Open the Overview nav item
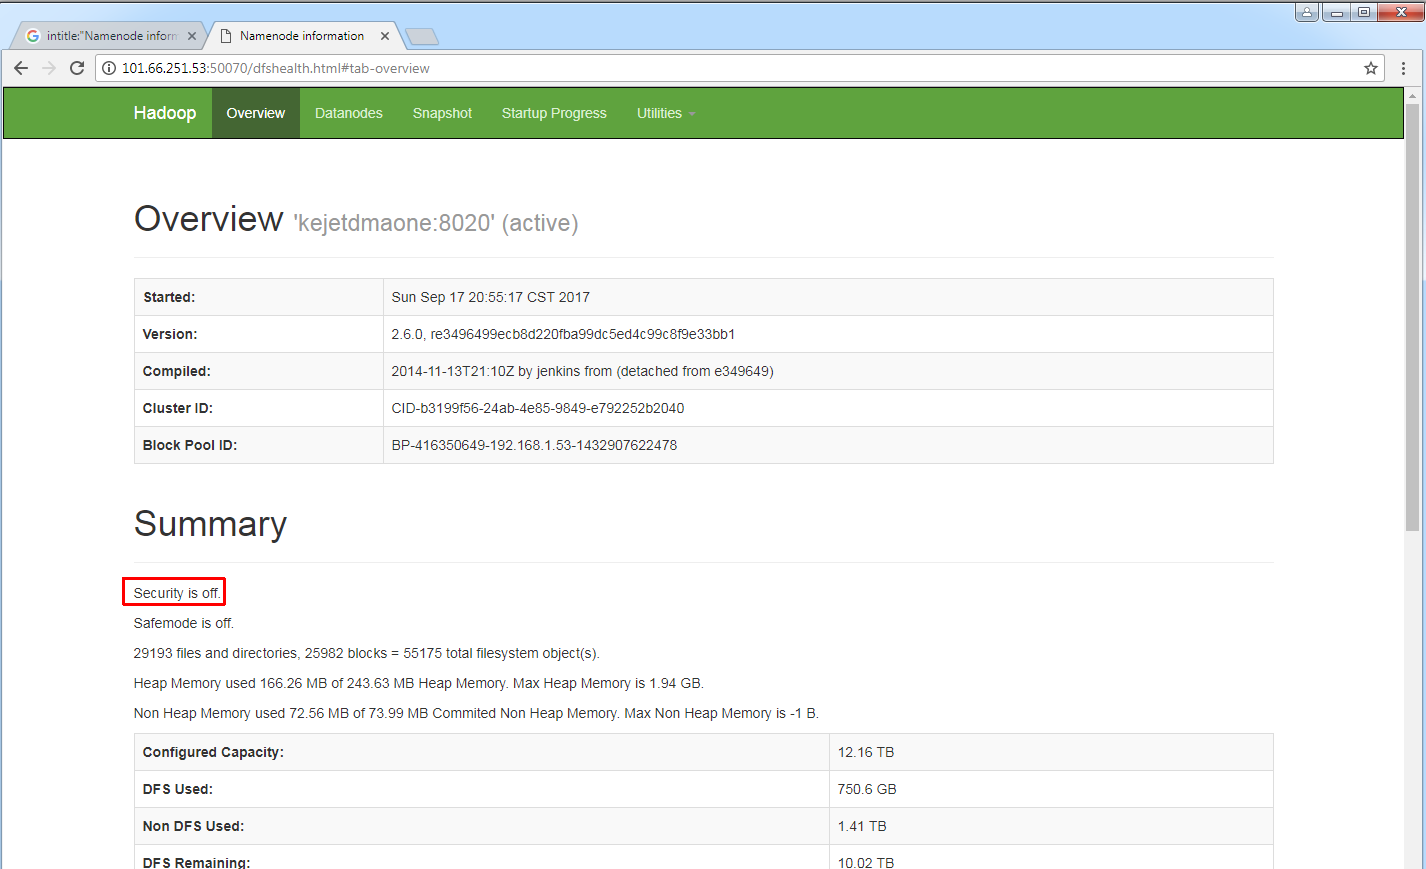This screenshot has height=869, width=1426. click(256, 113)
